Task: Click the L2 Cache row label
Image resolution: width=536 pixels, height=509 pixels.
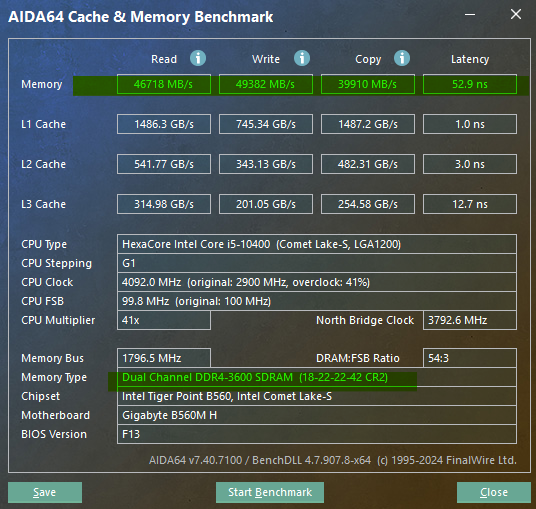Action: (x=43, y=164)
